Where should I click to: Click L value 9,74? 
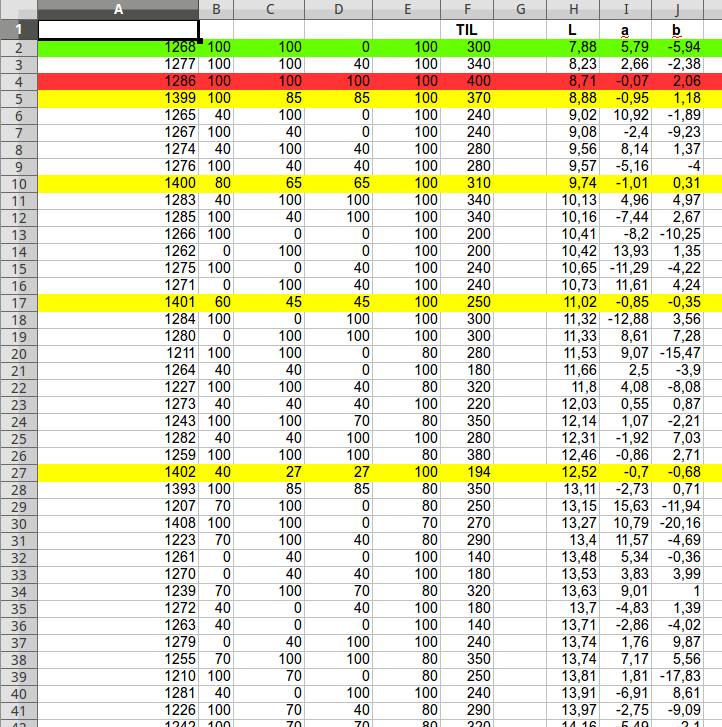coord(573,184)
